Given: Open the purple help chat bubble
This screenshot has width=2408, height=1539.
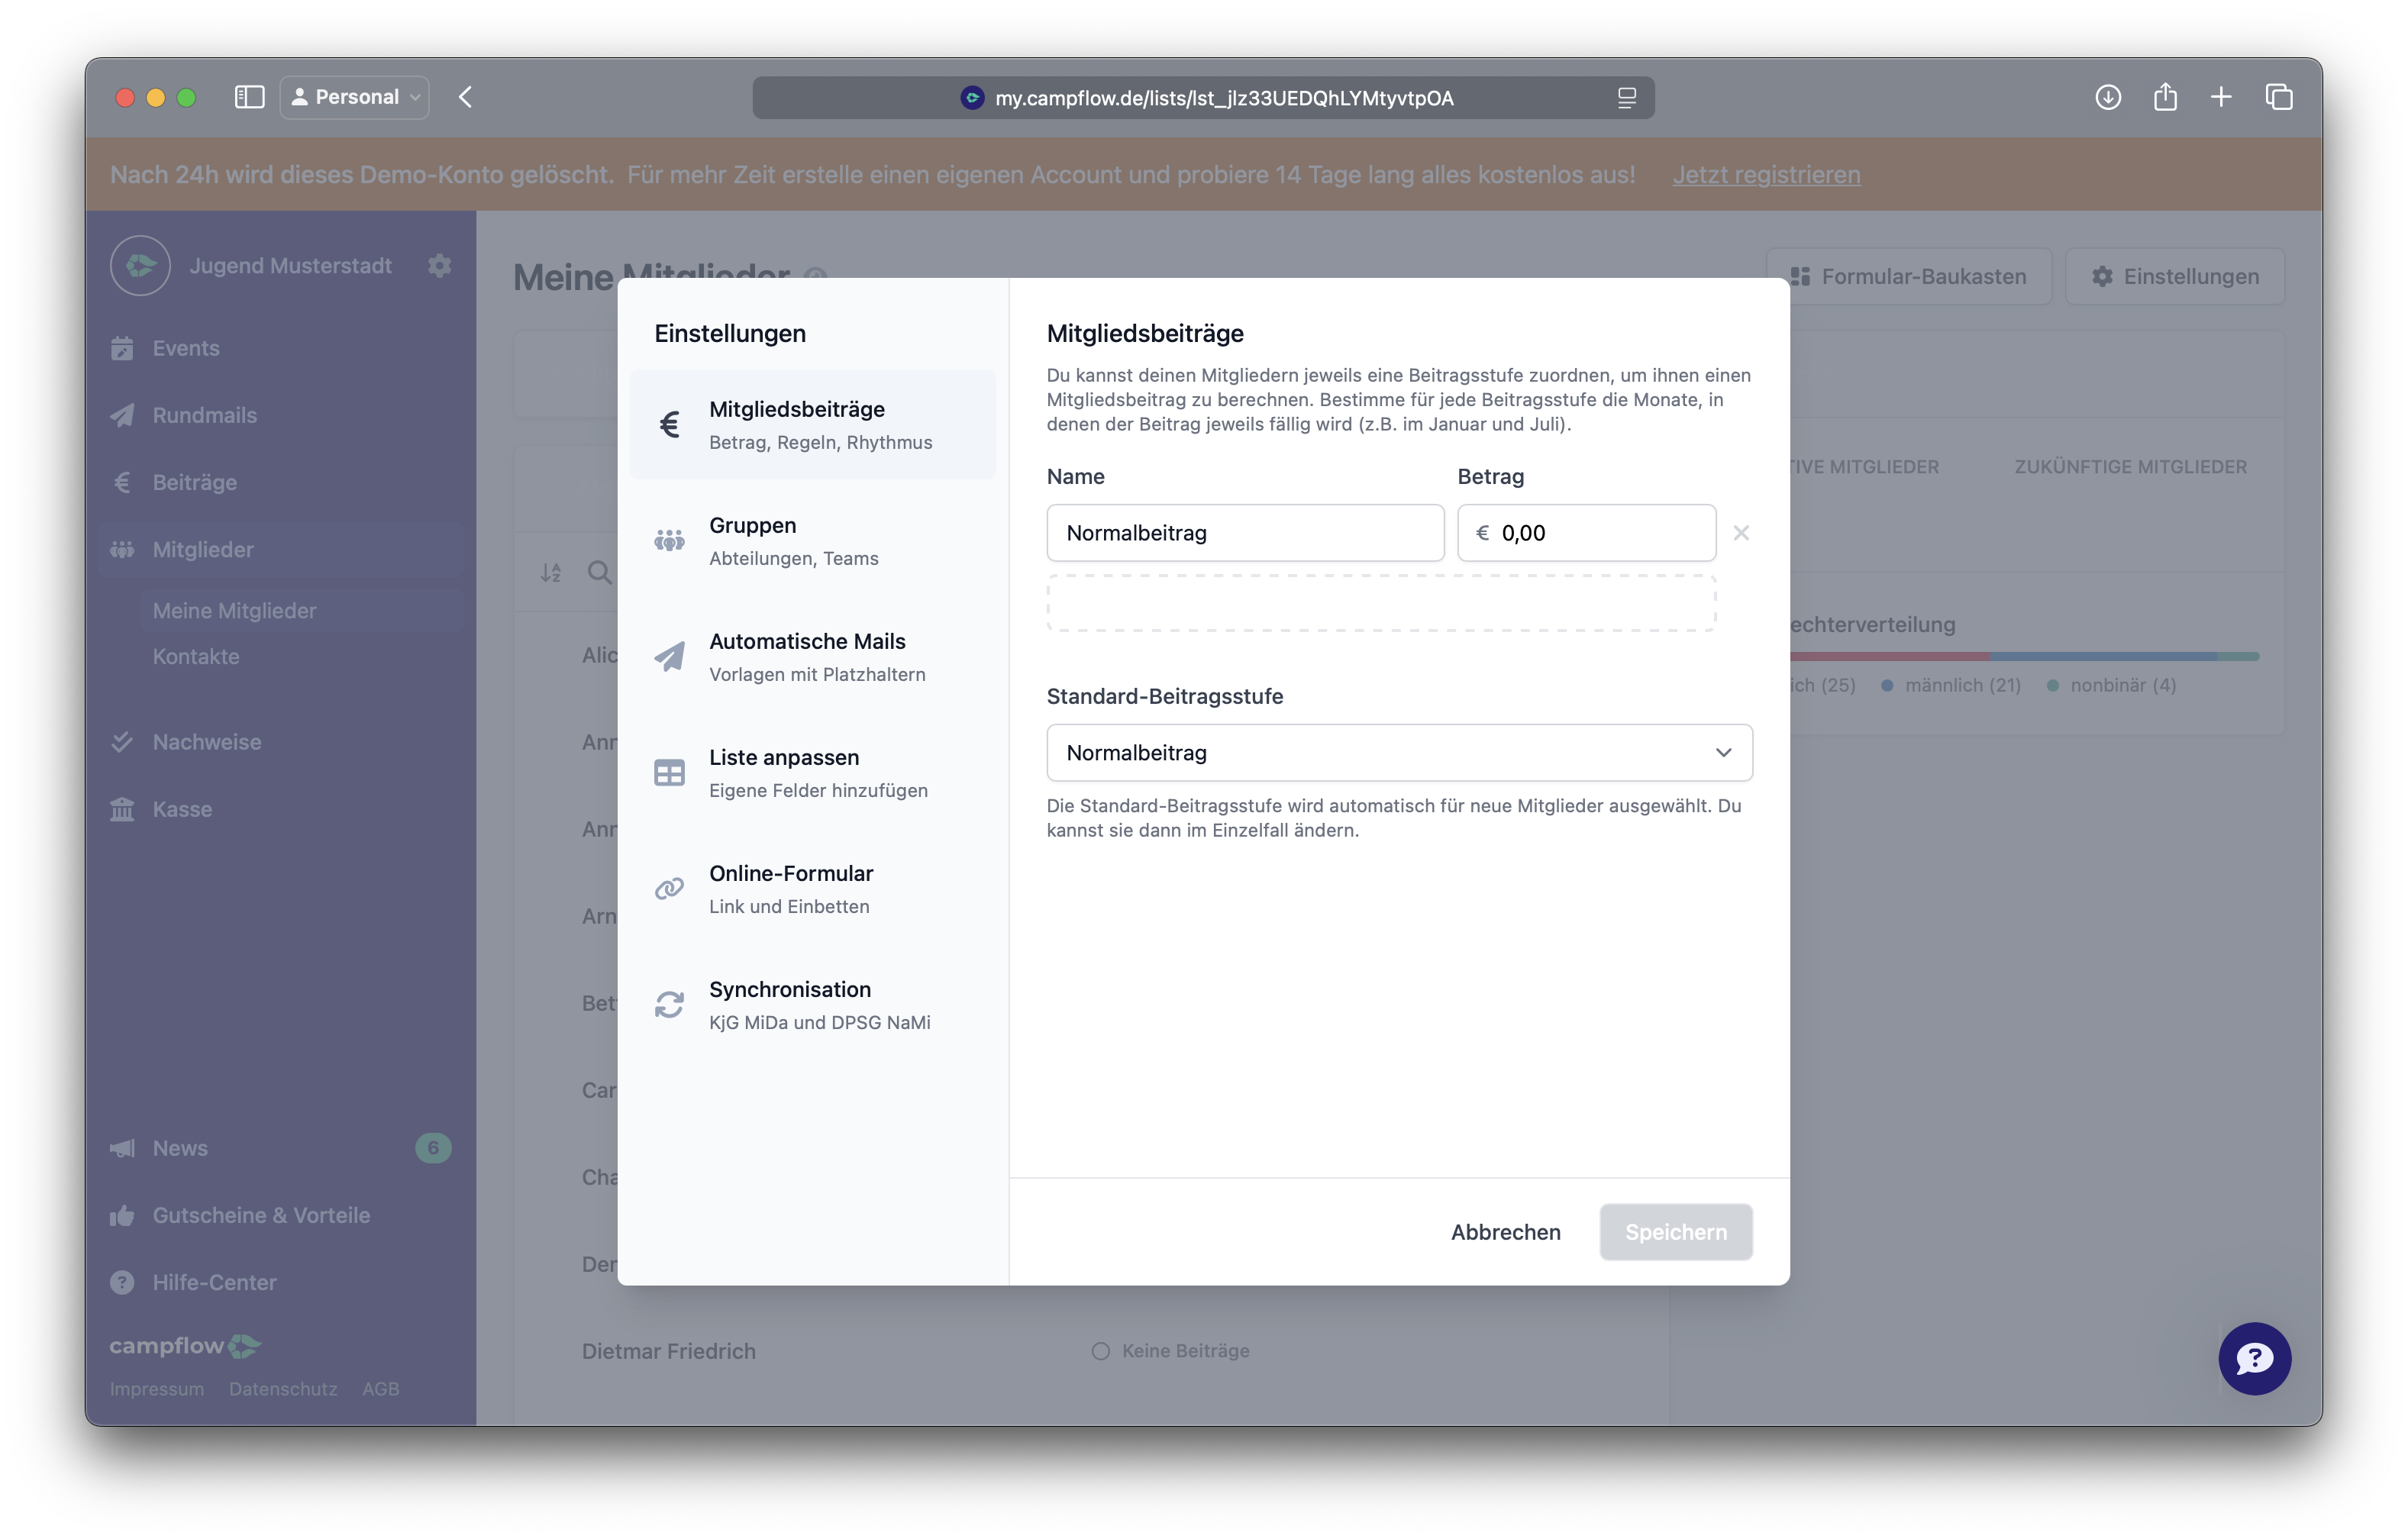Looking at the screenshot, I should tap(2254, 1358).
